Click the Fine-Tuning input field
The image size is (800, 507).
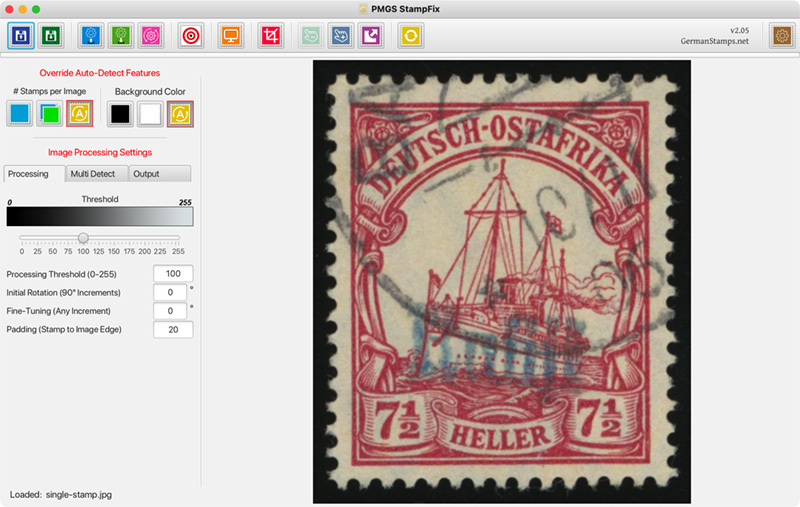pos(170,311)
